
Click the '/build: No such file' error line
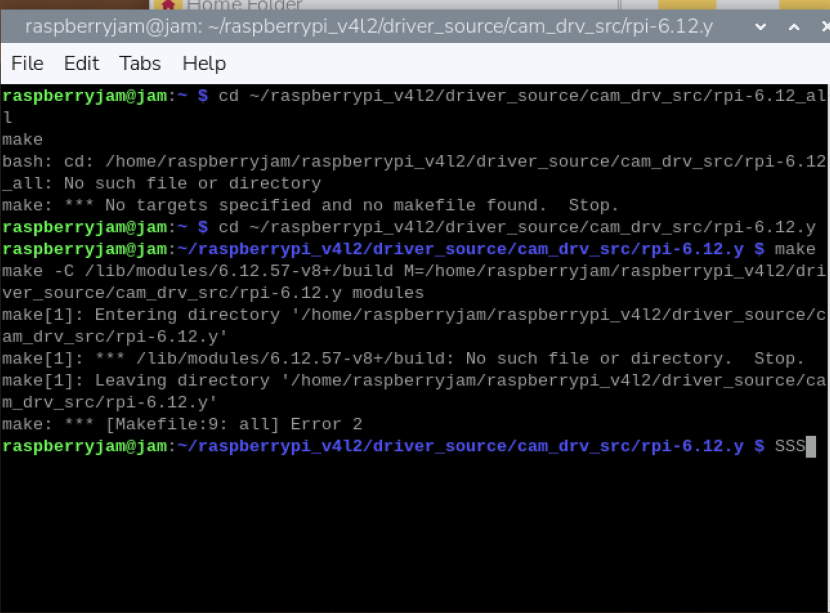(400, 359)
